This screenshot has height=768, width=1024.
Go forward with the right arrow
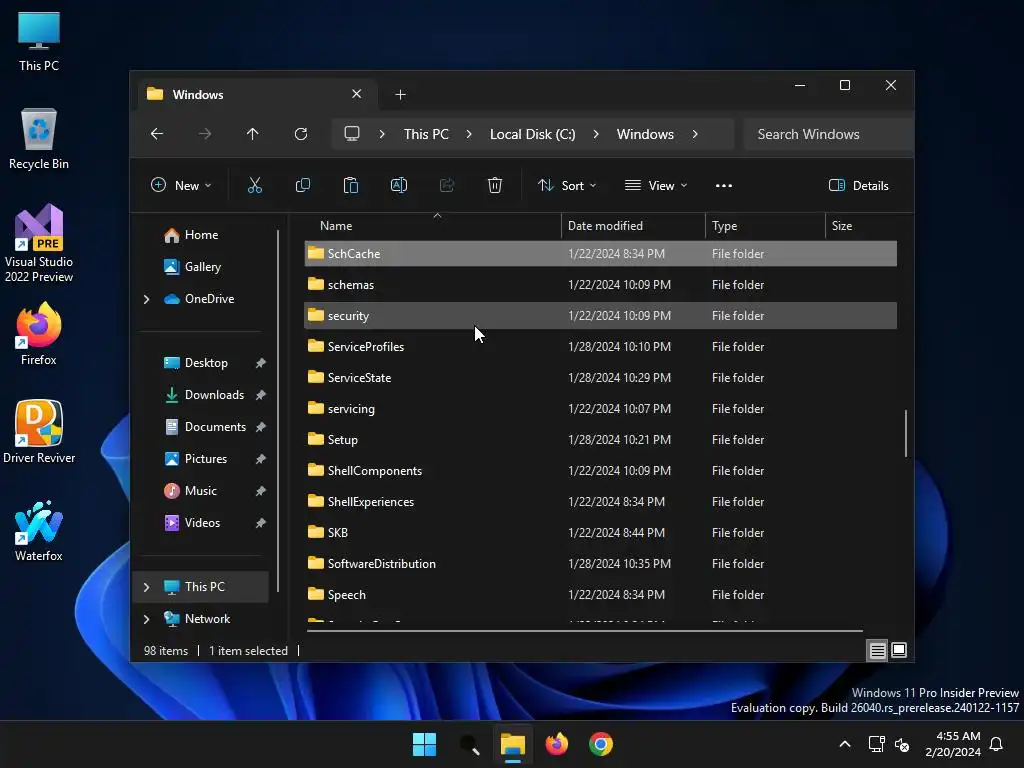[205, 134]
